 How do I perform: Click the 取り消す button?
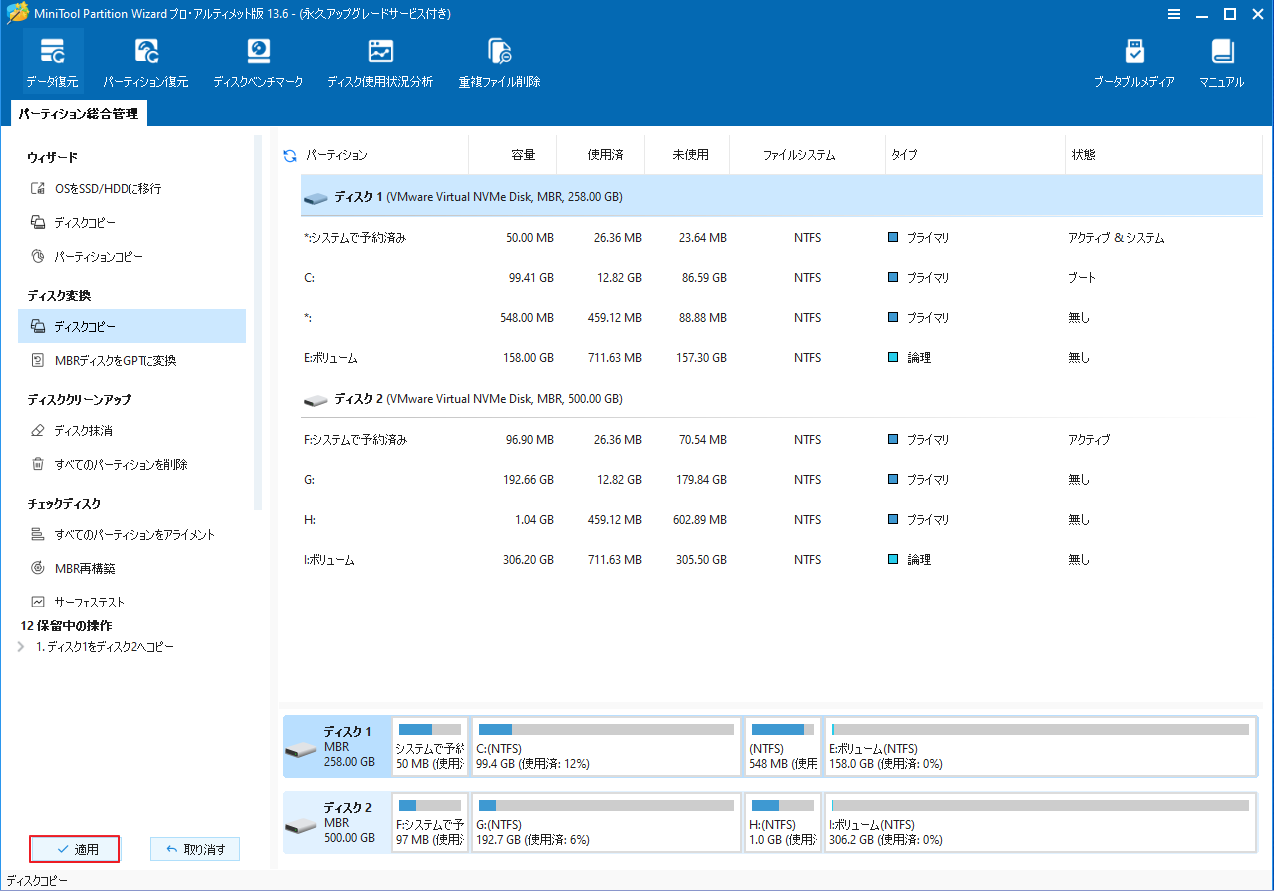[195, 849]
